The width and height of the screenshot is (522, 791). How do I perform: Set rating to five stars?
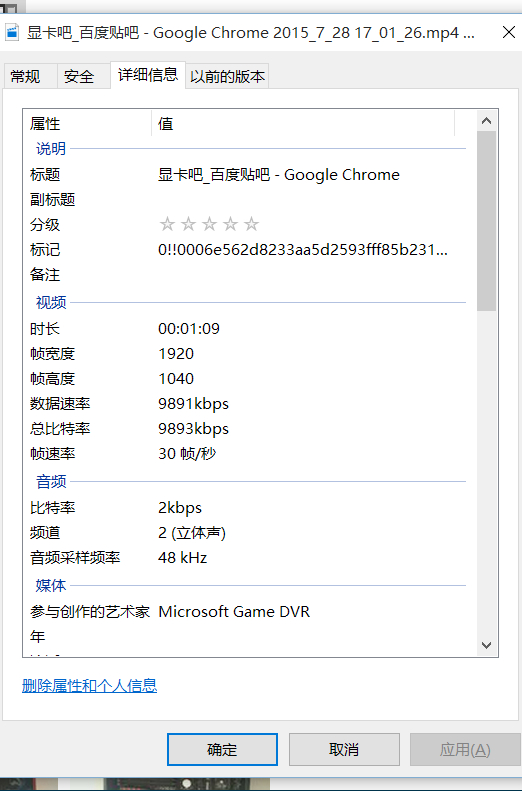(251, 224)
